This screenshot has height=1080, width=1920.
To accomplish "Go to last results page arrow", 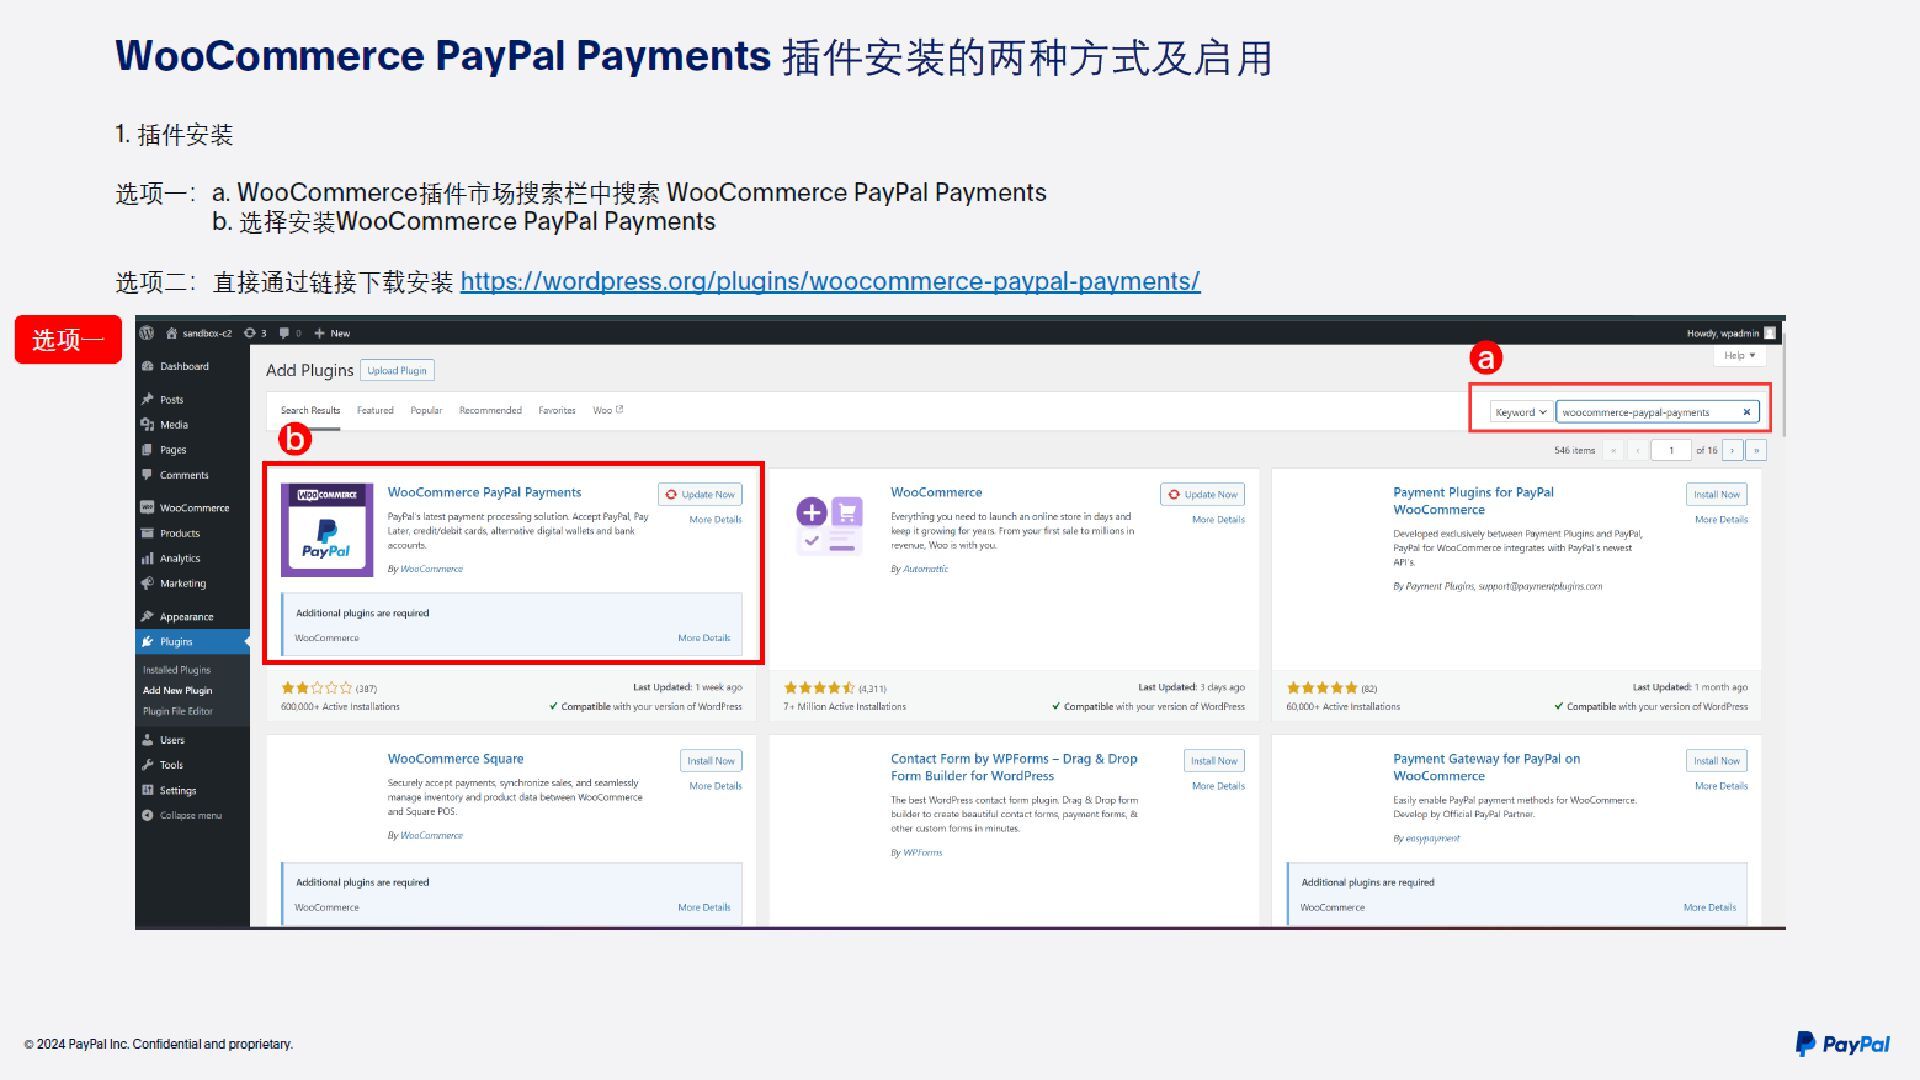I will [x=1756, y=450].
